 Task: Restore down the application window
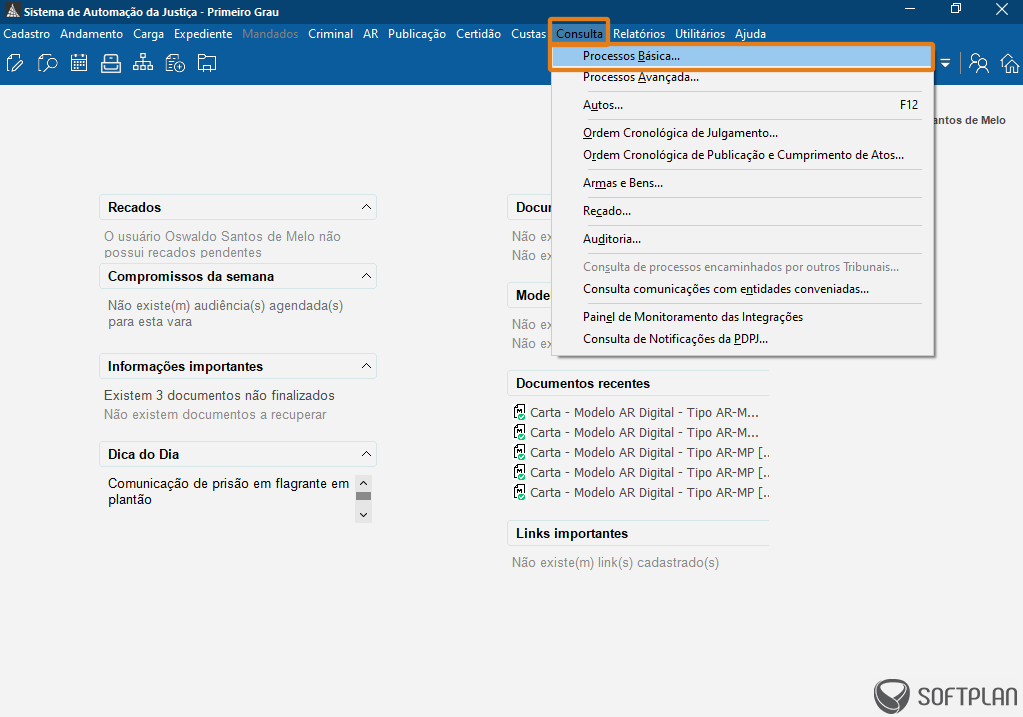pos(956,8)
